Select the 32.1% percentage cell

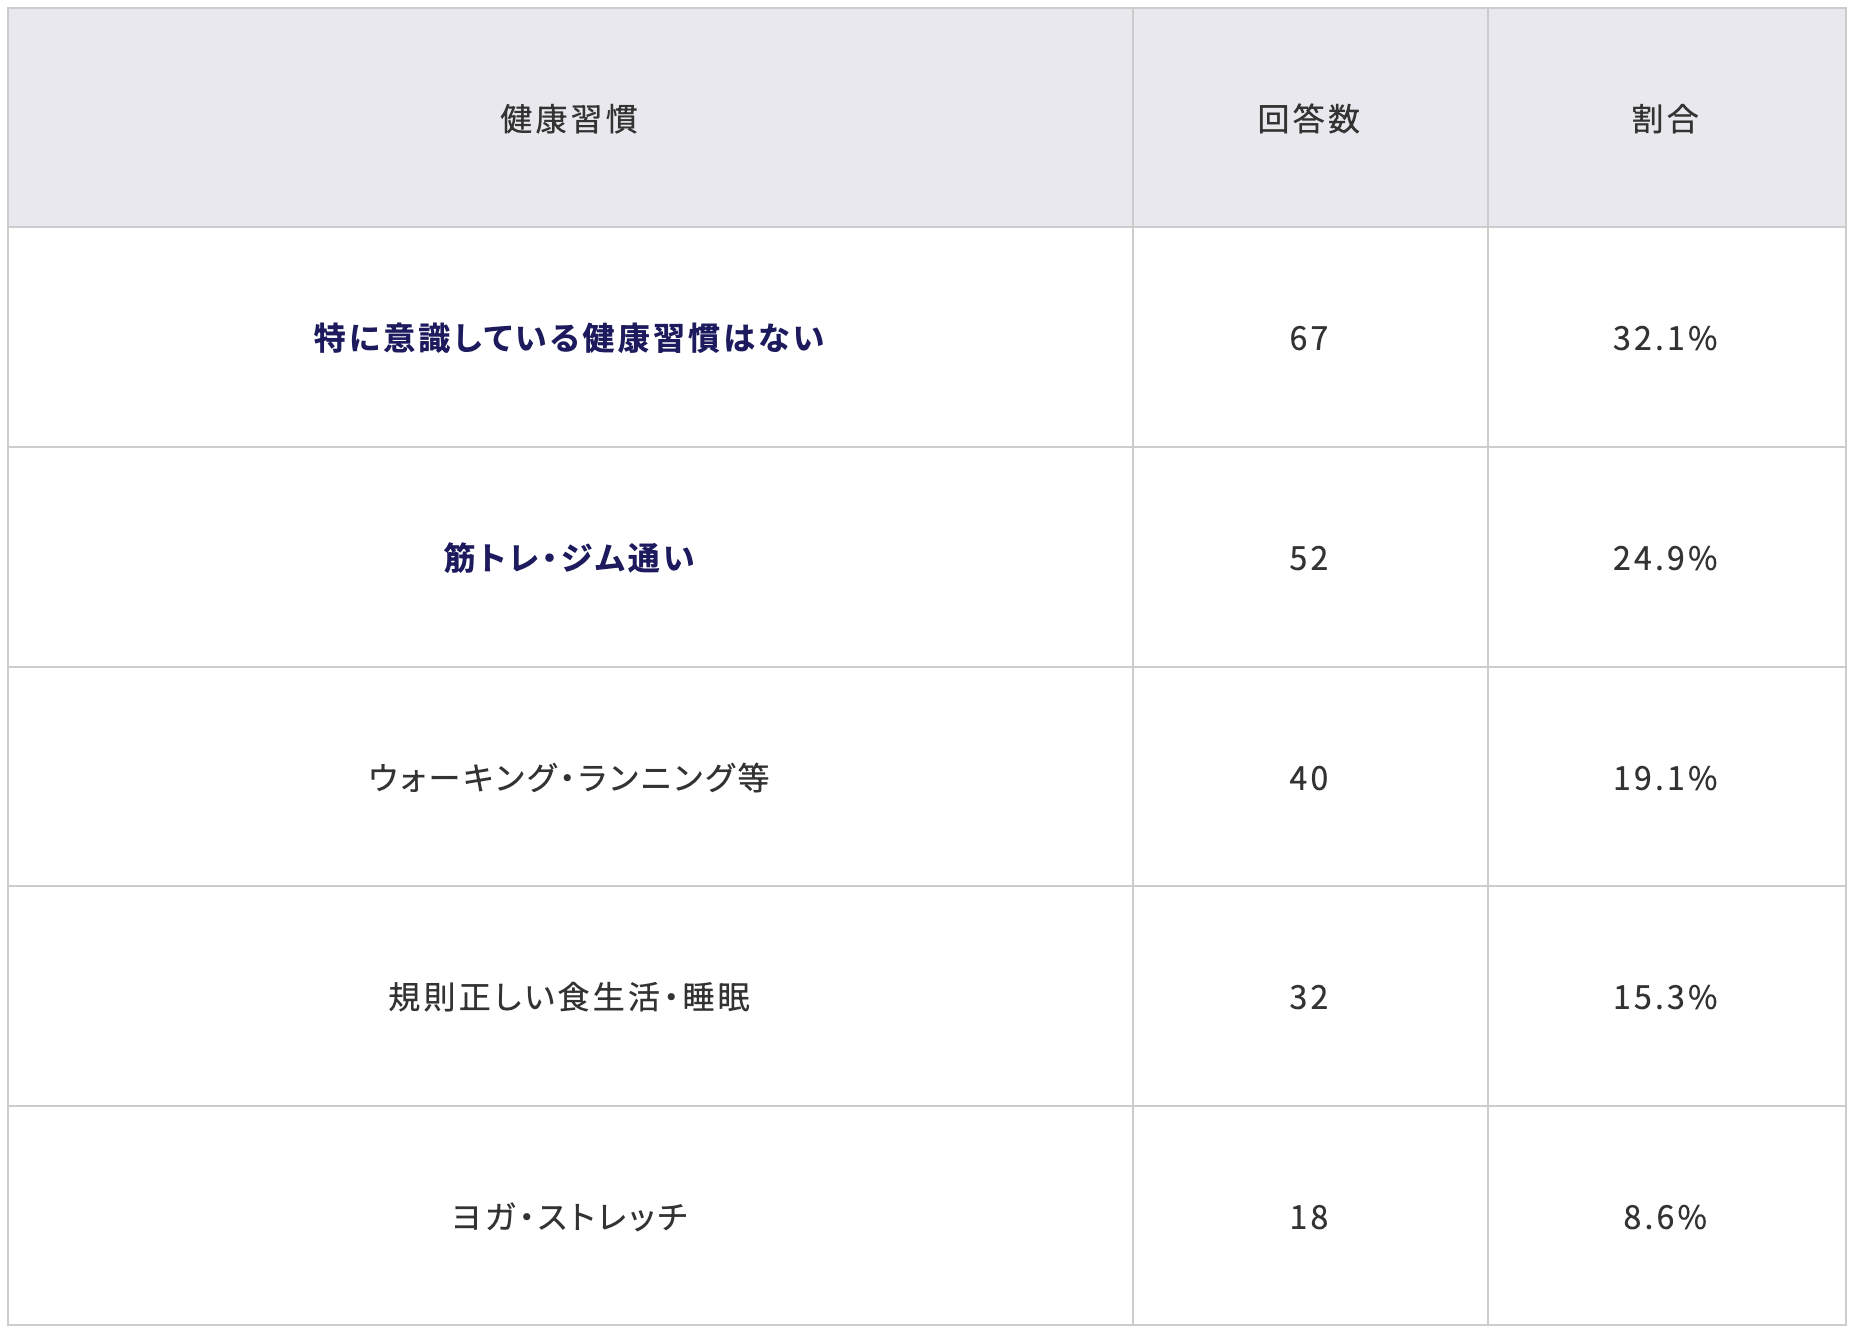[x=1665, y=339]
